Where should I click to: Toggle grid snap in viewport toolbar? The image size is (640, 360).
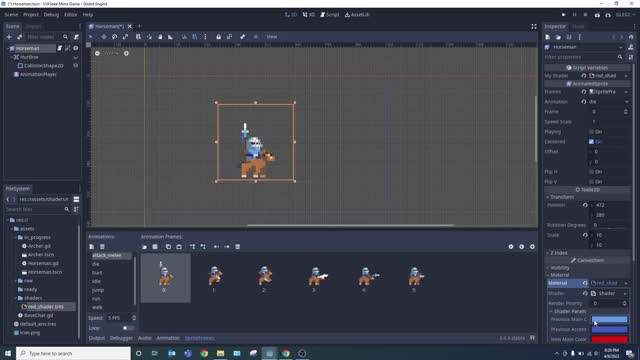[195, 37]
